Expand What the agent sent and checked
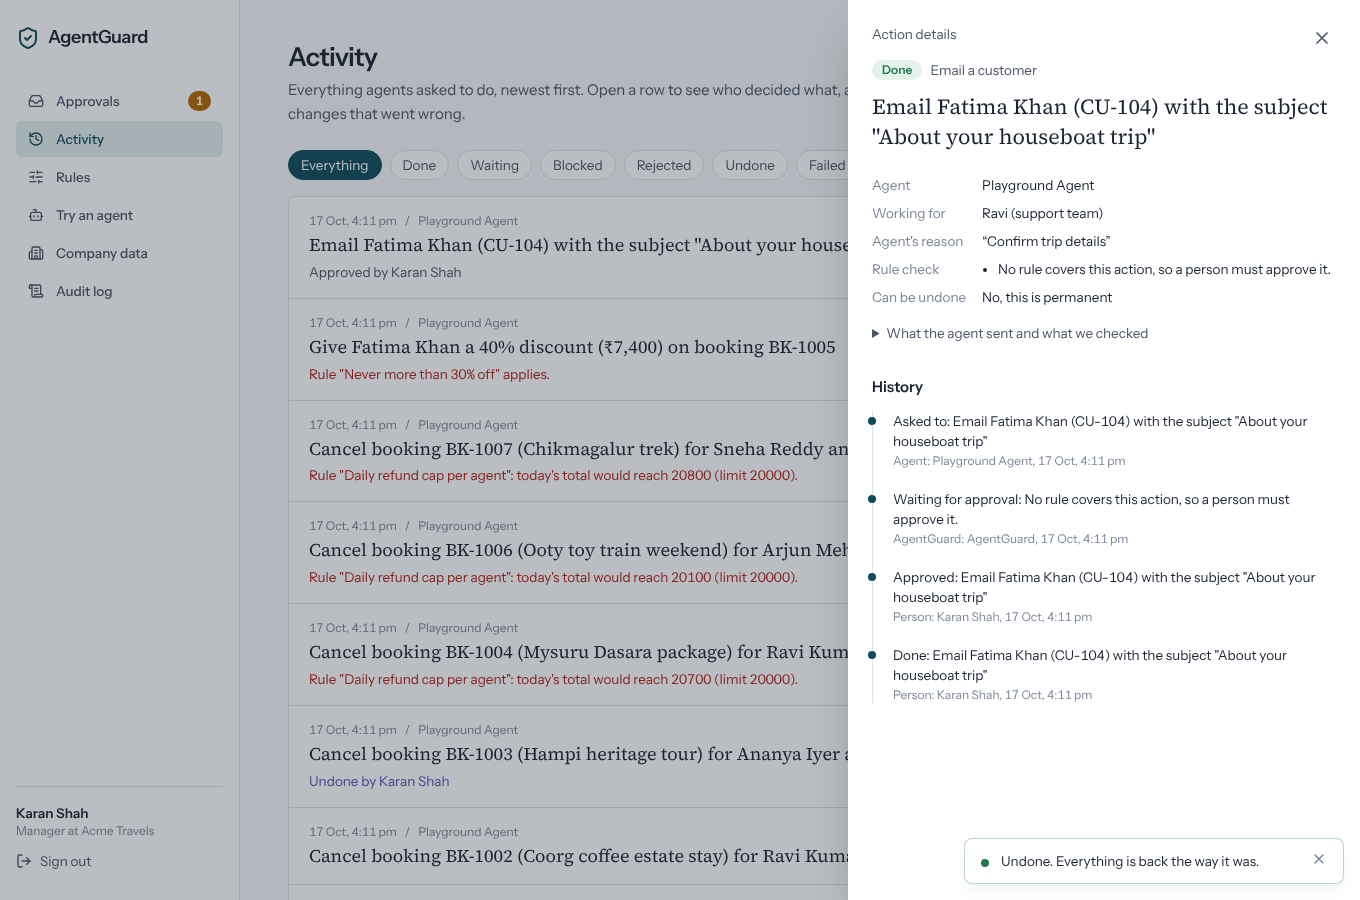 point(1010,333)
